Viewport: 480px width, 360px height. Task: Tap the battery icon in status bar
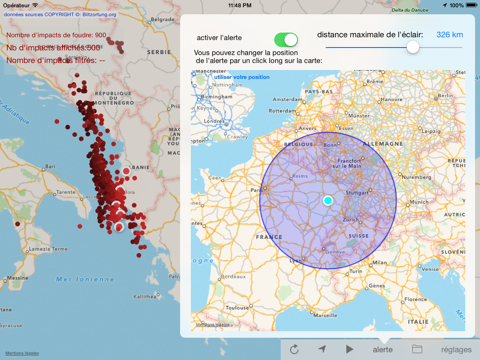click(x=472, y=5)
